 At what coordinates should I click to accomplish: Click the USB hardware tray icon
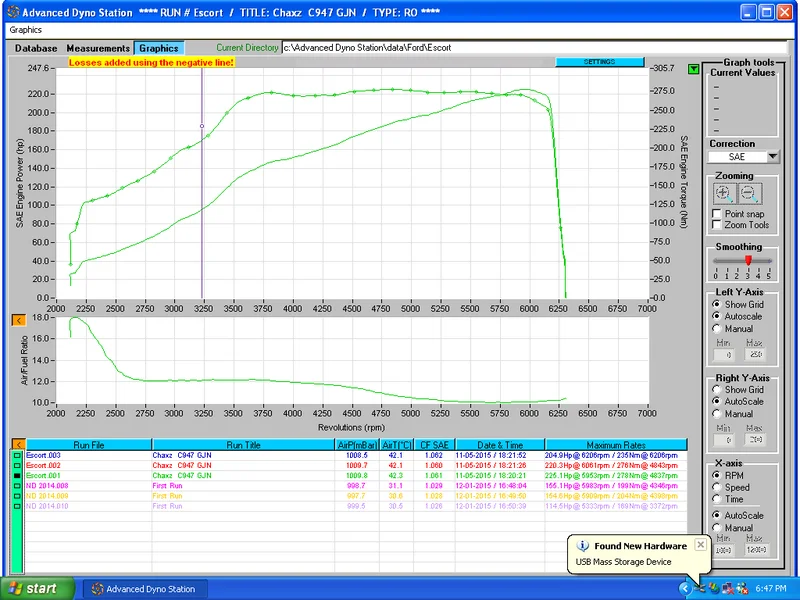tap(700, 588)
